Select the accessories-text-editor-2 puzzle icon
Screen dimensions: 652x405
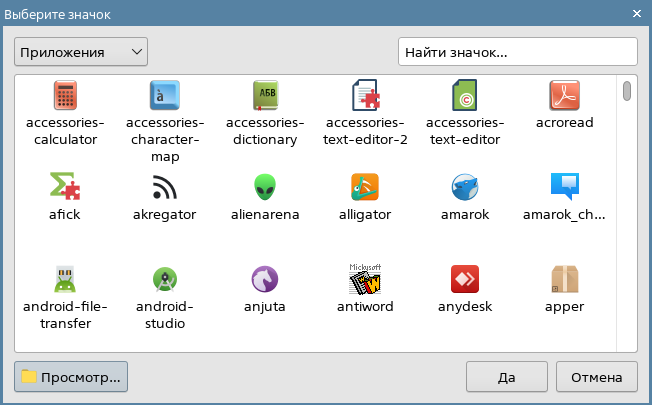[366, 95]
